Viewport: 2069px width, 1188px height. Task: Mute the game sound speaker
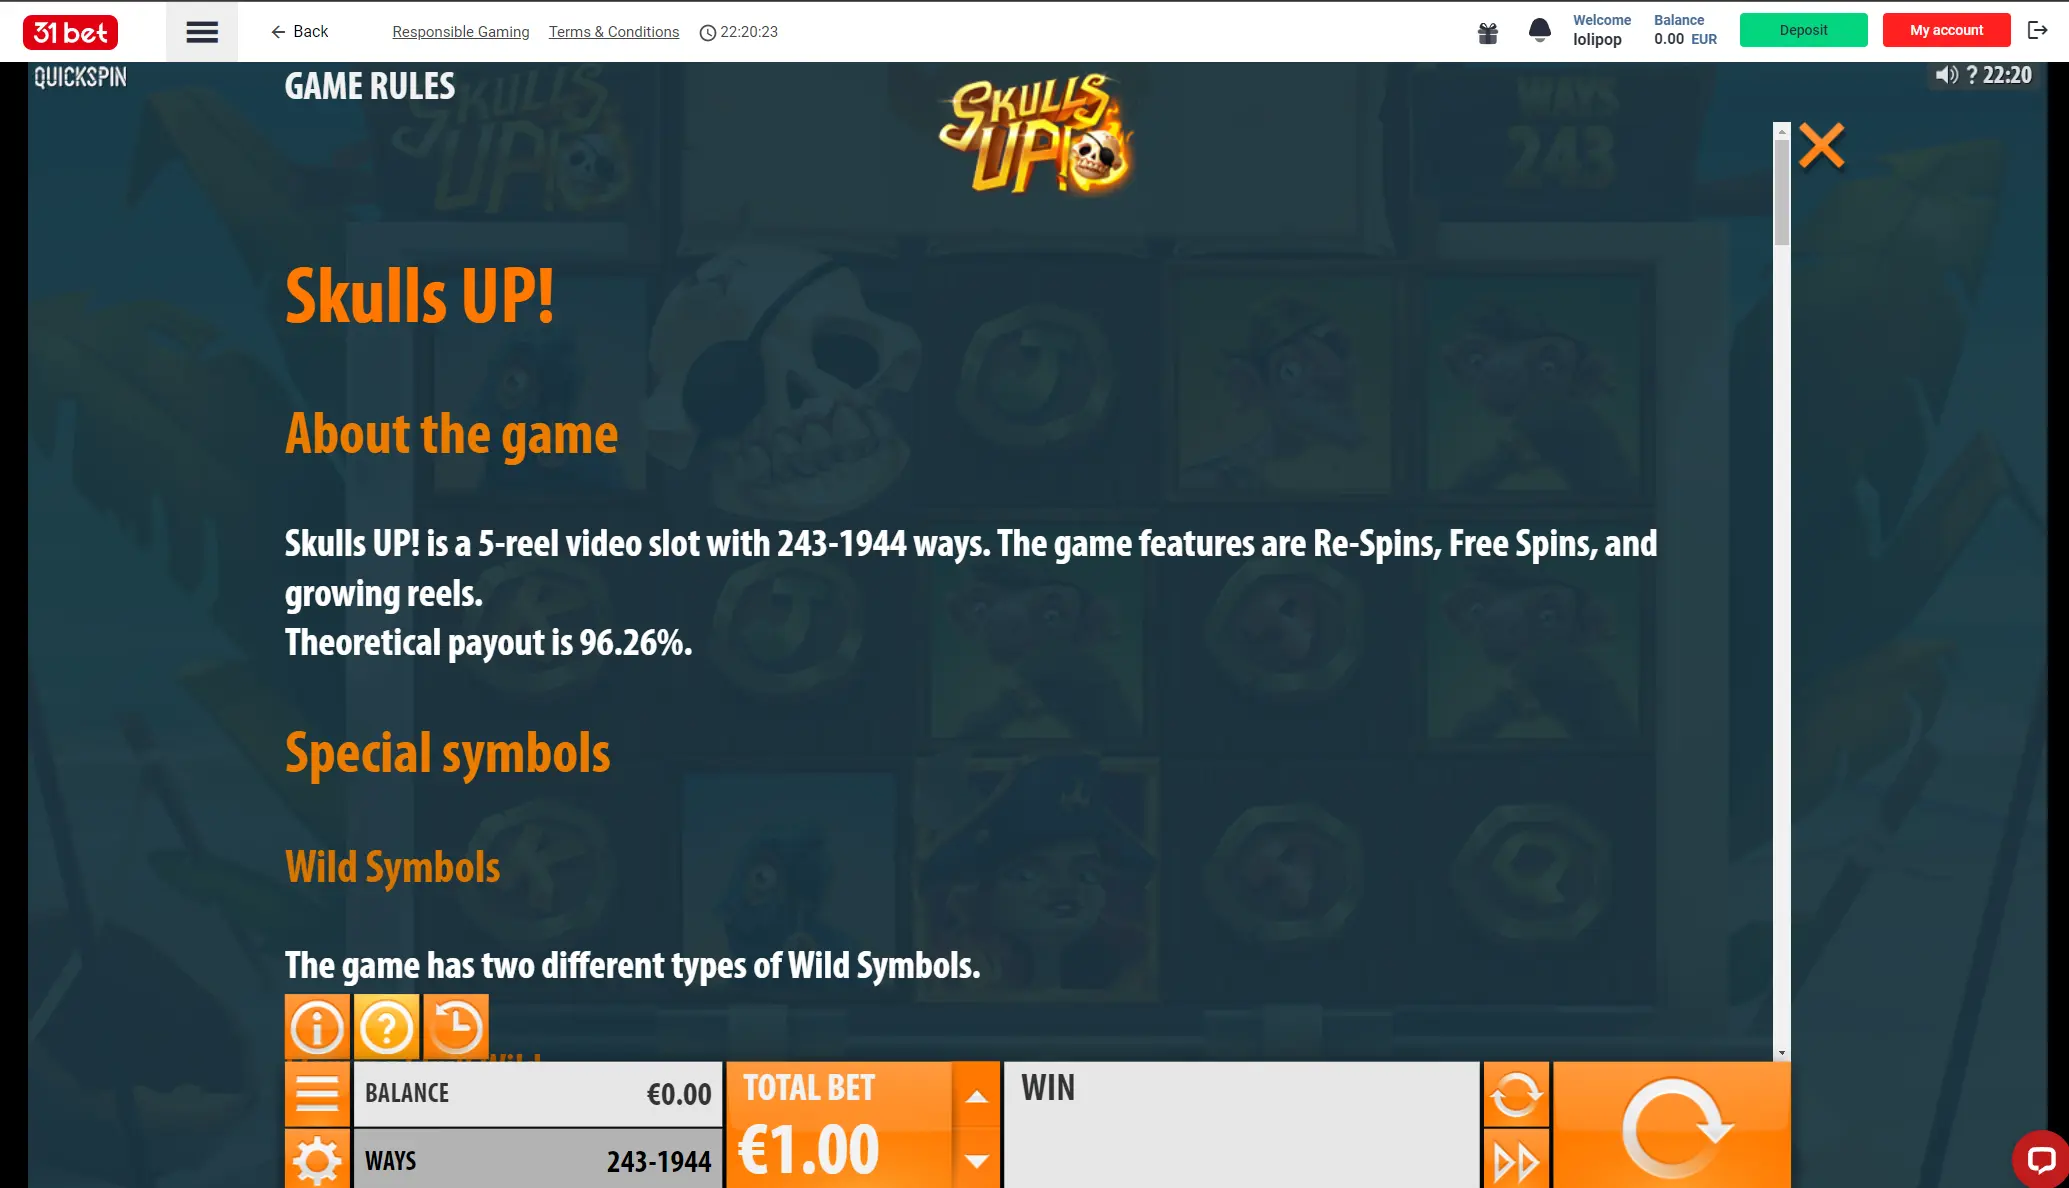[1946, 75]
